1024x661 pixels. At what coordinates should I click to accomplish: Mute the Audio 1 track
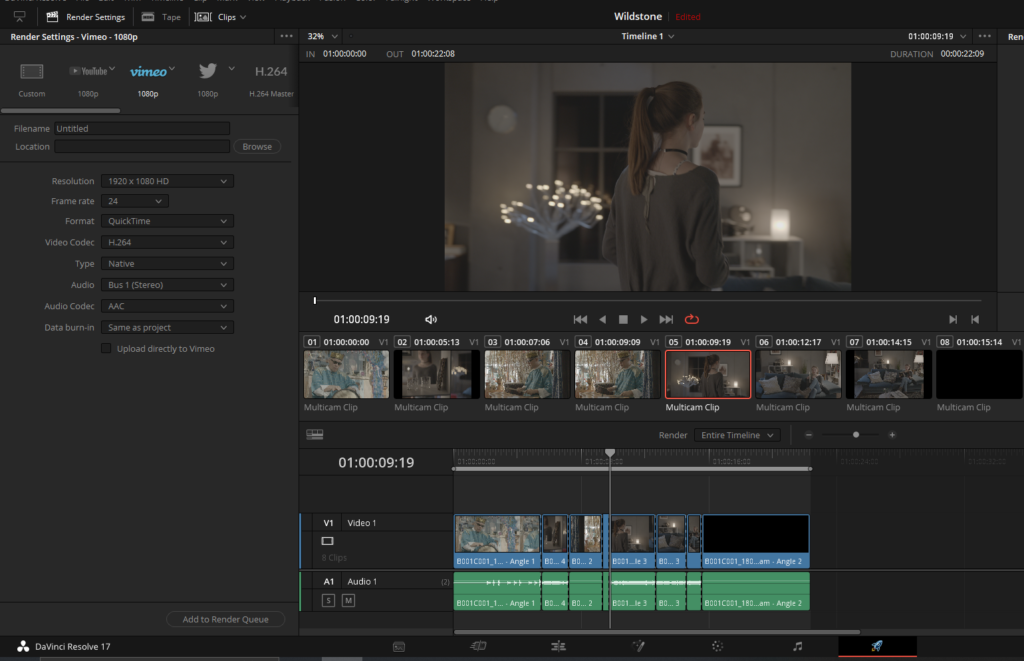click(x=349, y=600)
